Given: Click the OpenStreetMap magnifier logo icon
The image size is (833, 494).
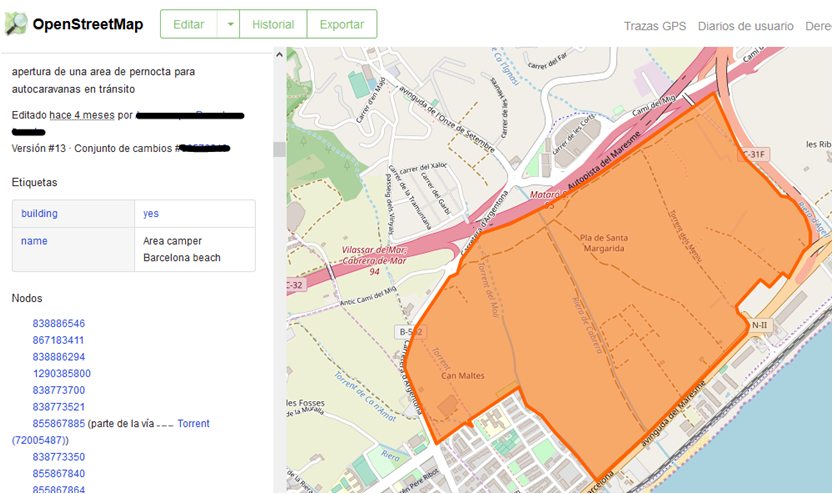Looking at the screenshot, I should (15, 24).
